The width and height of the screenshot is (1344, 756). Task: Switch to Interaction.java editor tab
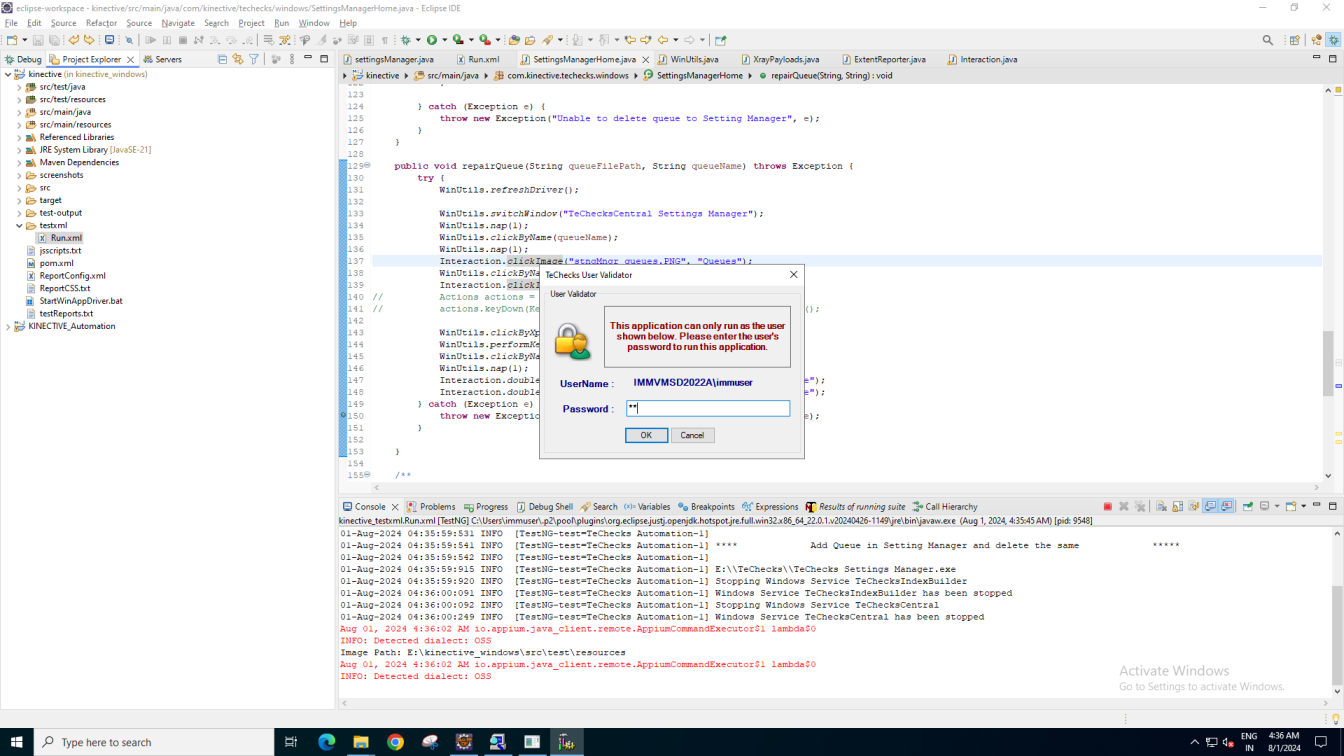click(x=982, y=59)
